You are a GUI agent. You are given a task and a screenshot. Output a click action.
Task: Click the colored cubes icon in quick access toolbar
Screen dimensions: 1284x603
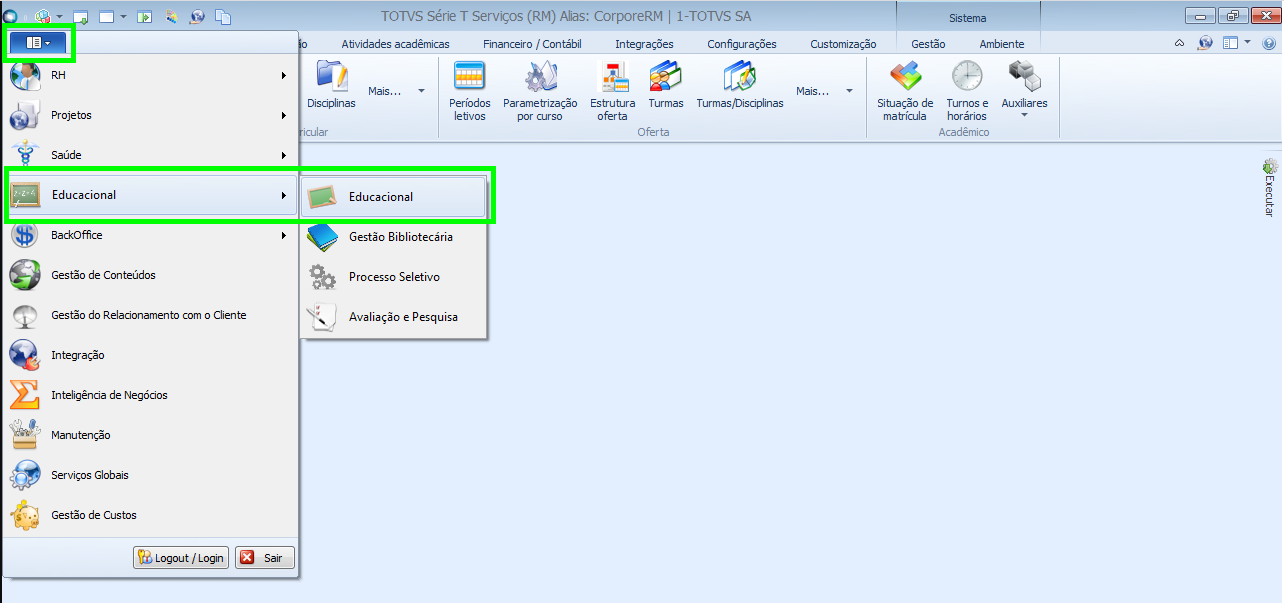tap(45, 17)
